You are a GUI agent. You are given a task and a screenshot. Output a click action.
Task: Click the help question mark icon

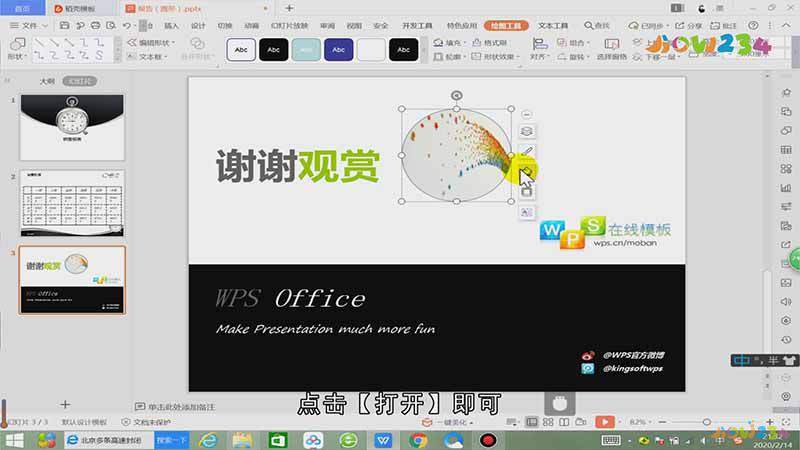[753, 25]
